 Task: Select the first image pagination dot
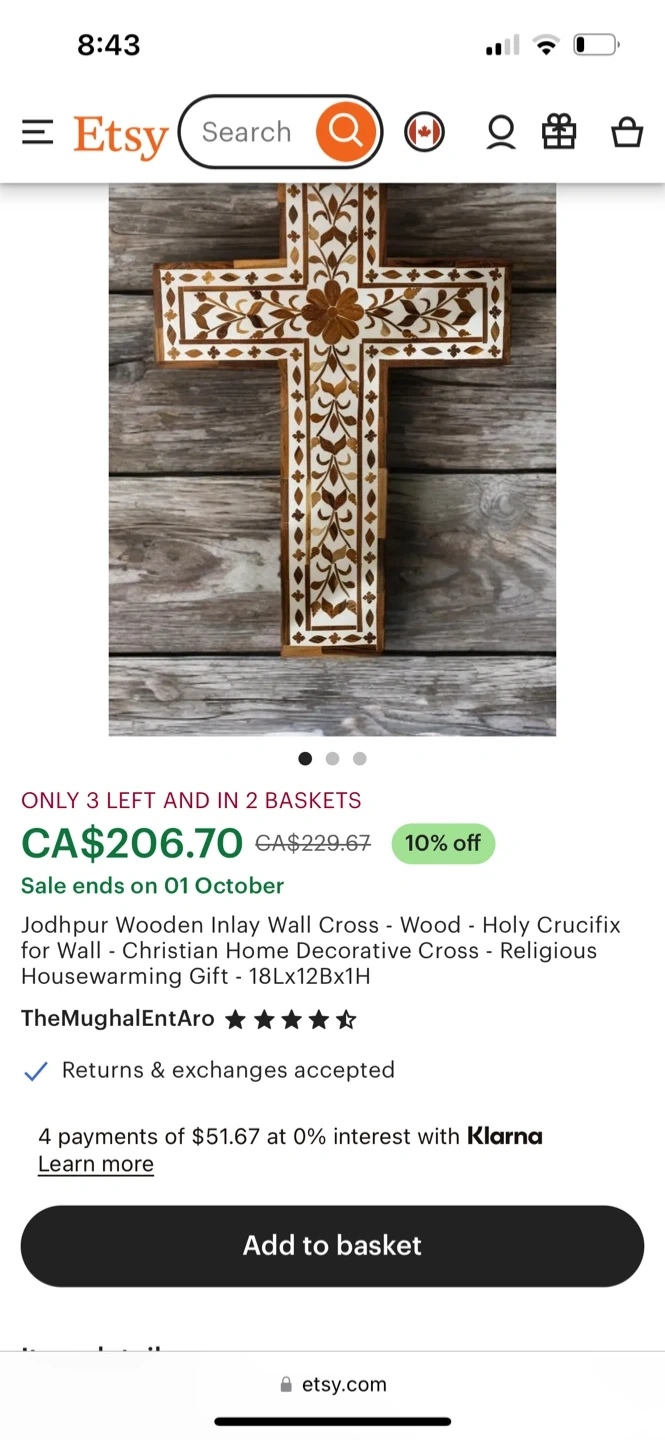(x=305, y=759)
